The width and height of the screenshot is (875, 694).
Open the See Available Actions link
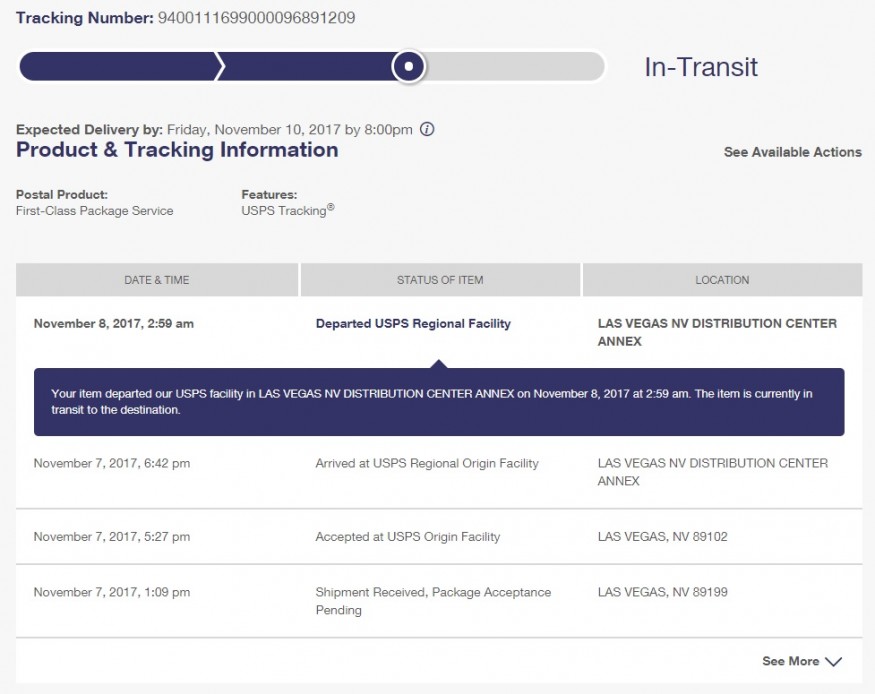click(x=792, y=152)
